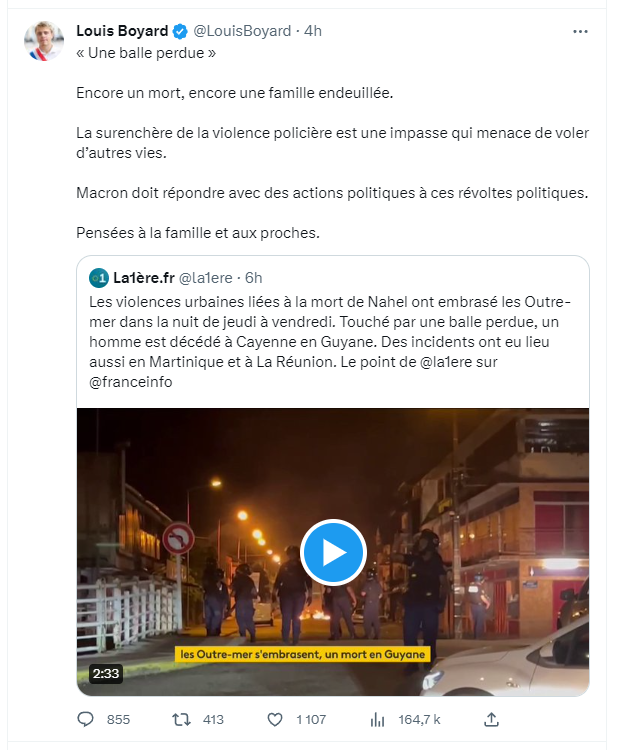Click the 855 replies count
This screenshot has width=618, height=750.
coord(118,719)
